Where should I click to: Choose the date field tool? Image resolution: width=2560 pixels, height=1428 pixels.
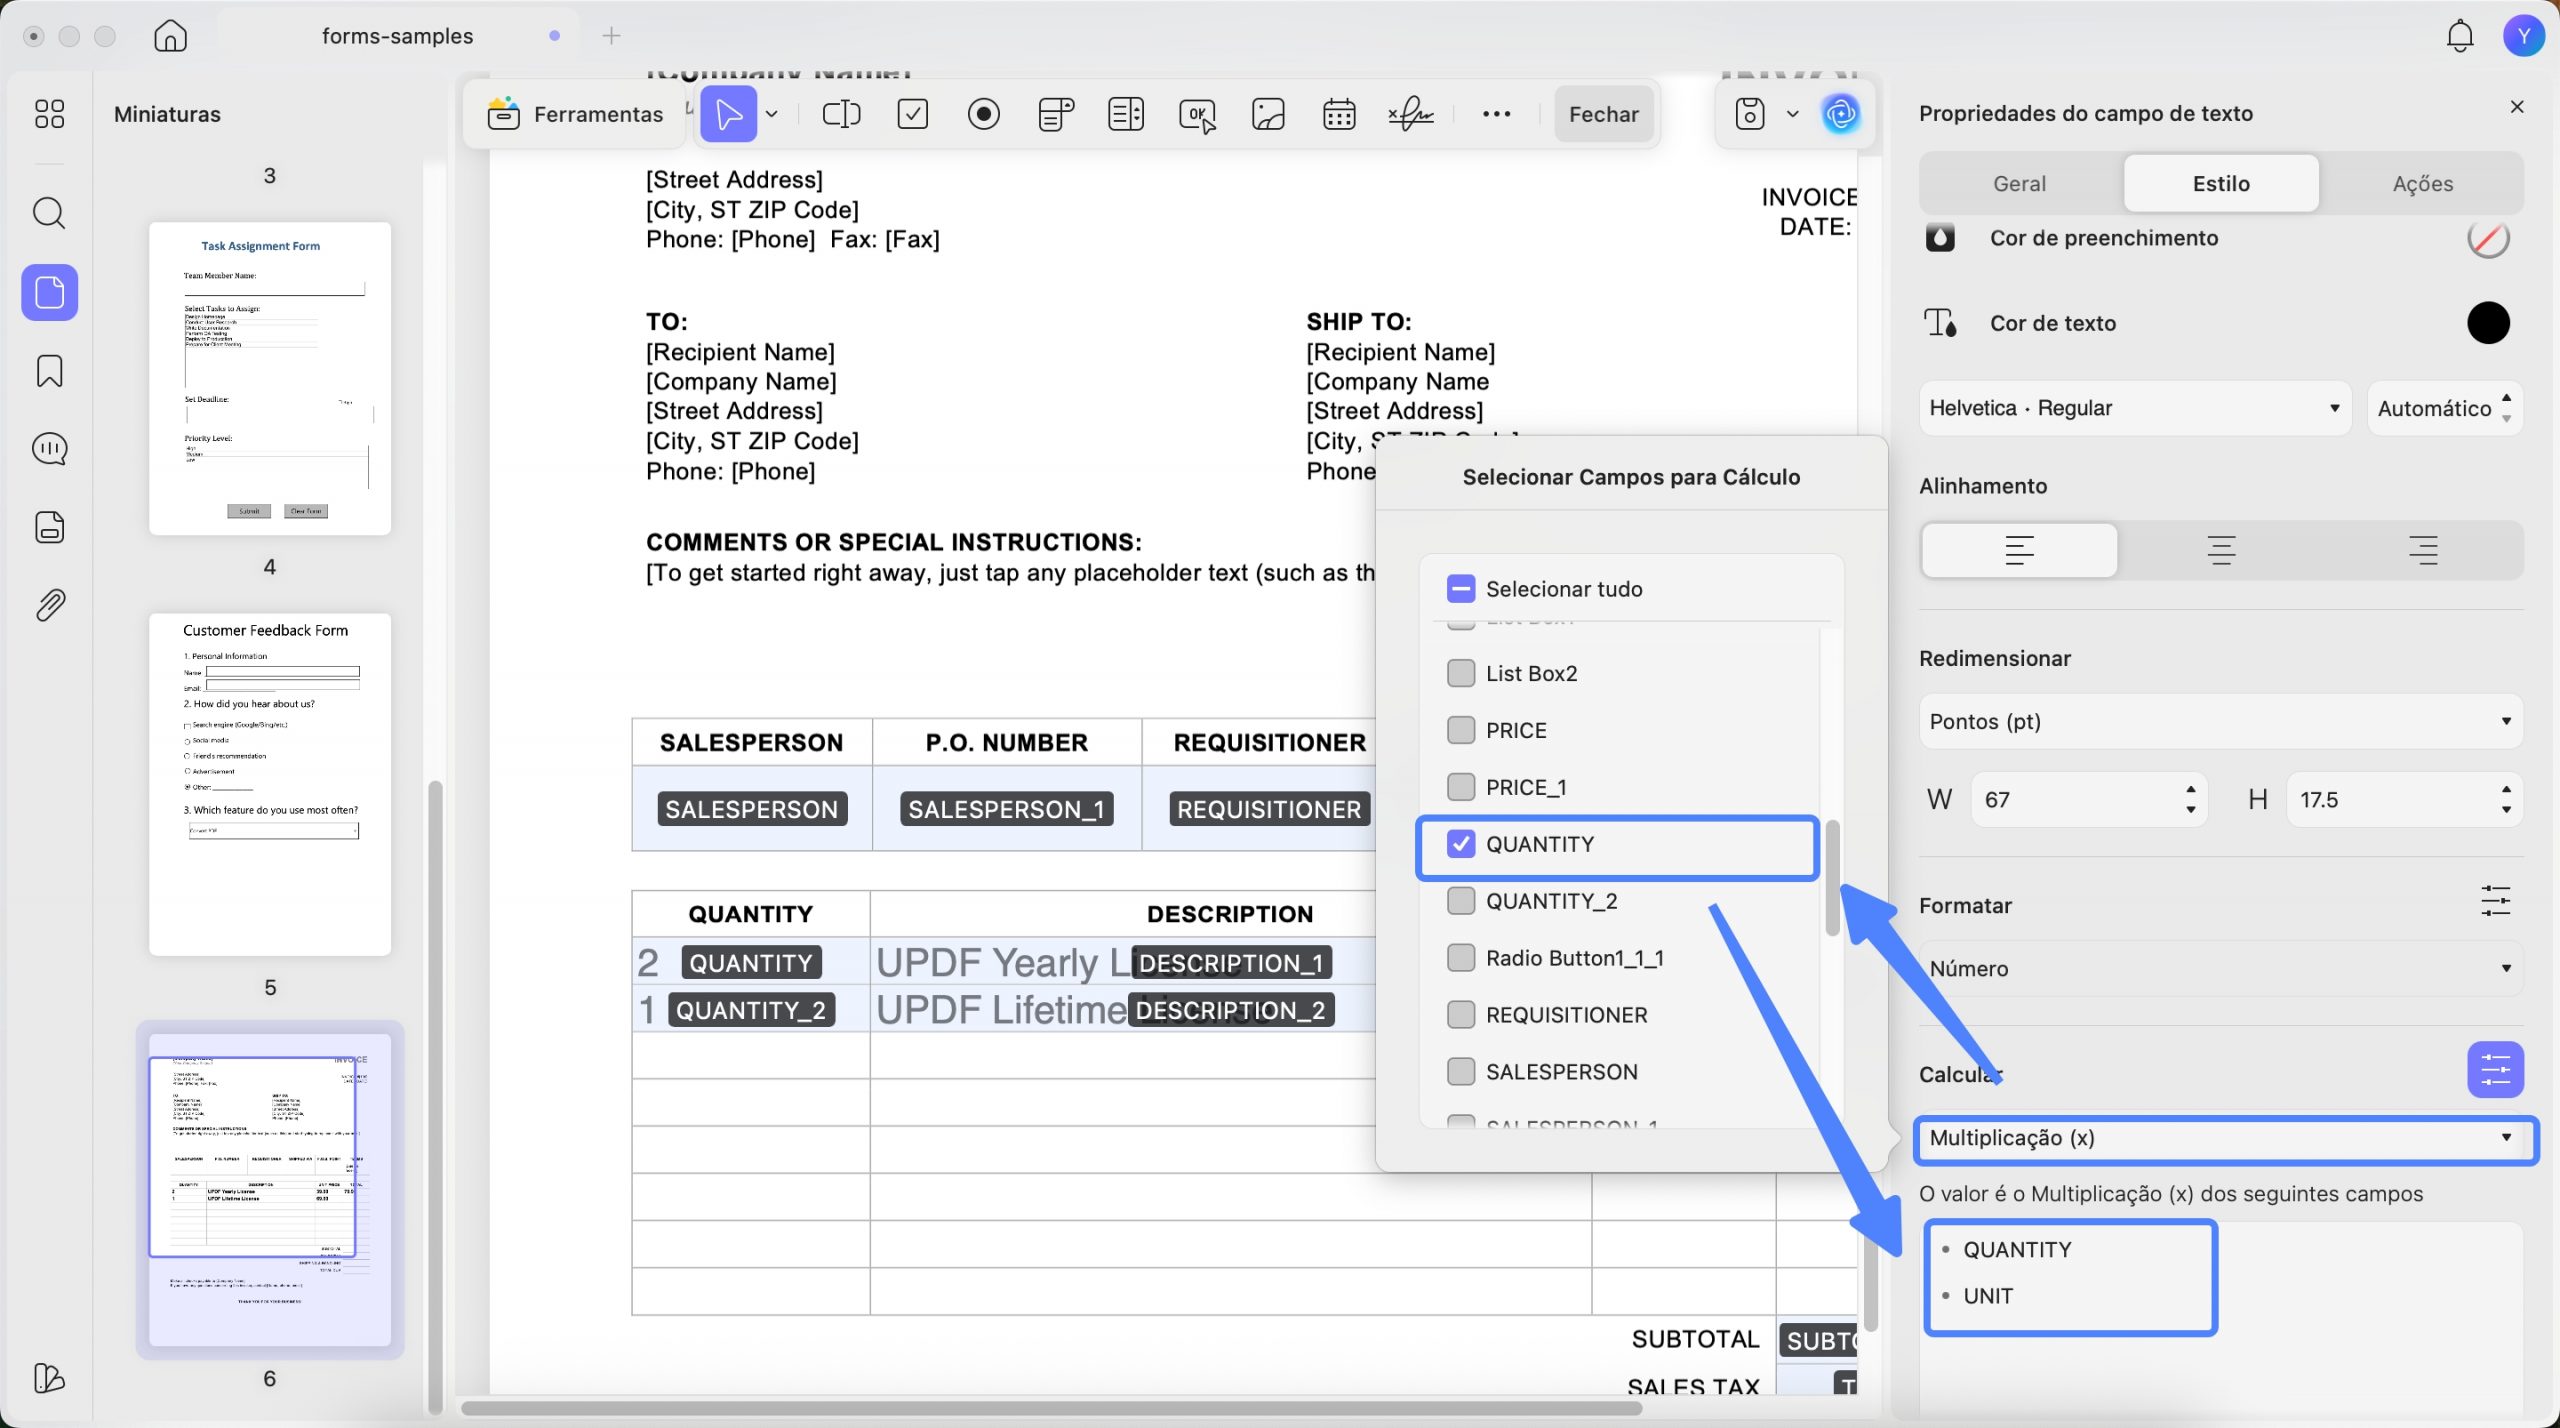coord(1339,114)
